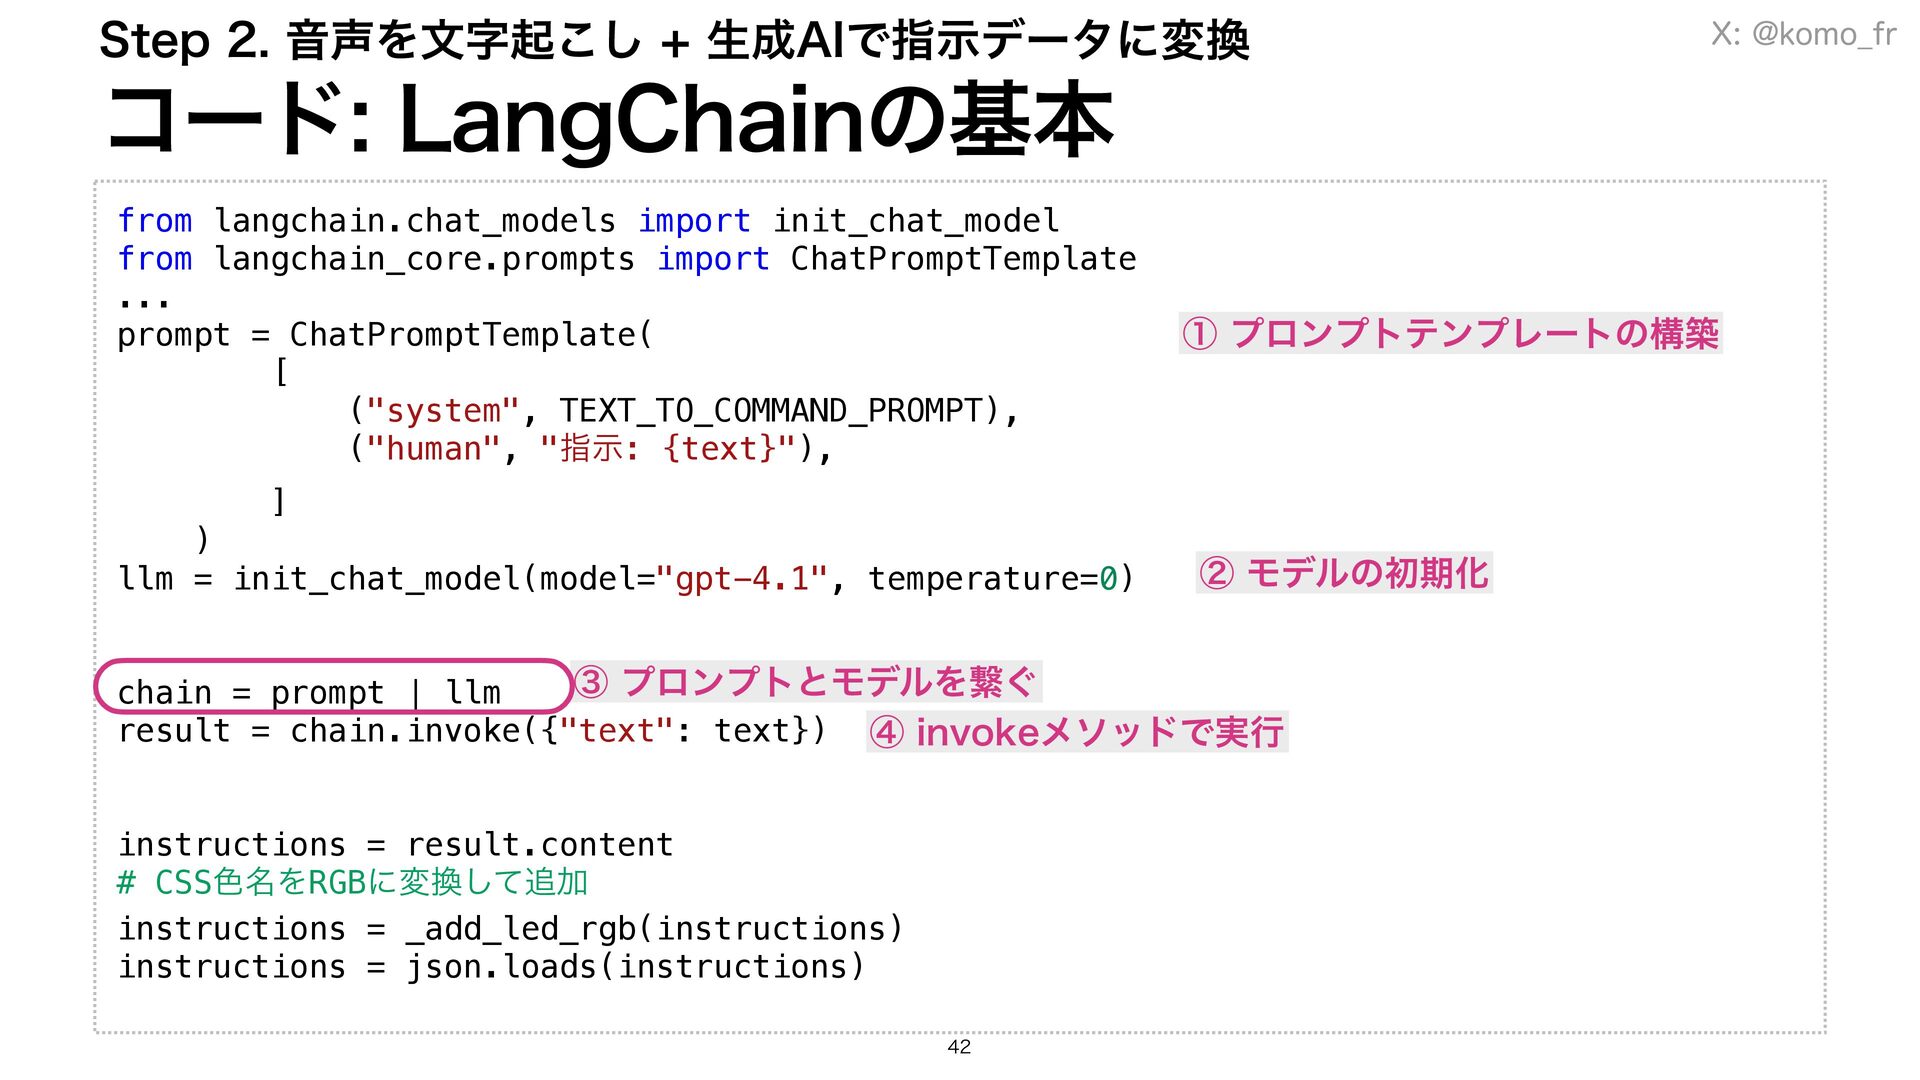Click the Step 2 subtitle heading
Viewport: 1920px width, 1080px height.
point(673,41)
